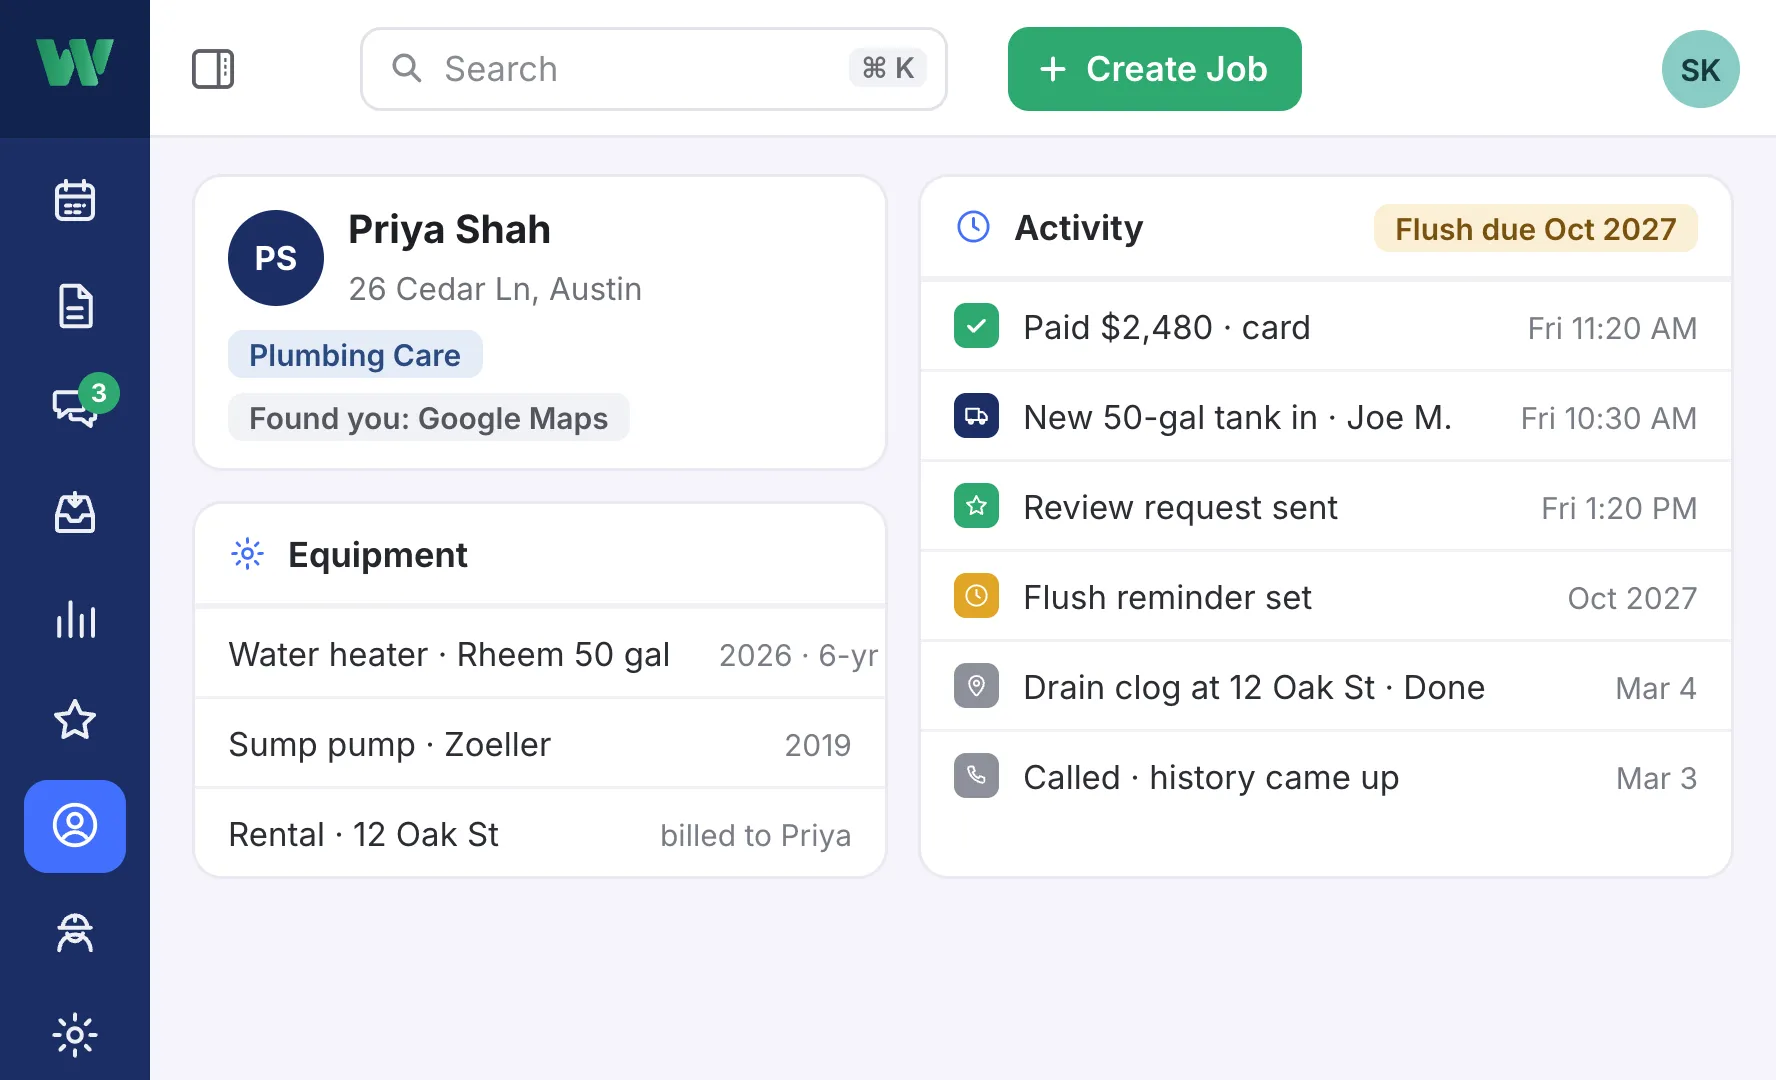Open the reviews star page in sidebar

75,720
